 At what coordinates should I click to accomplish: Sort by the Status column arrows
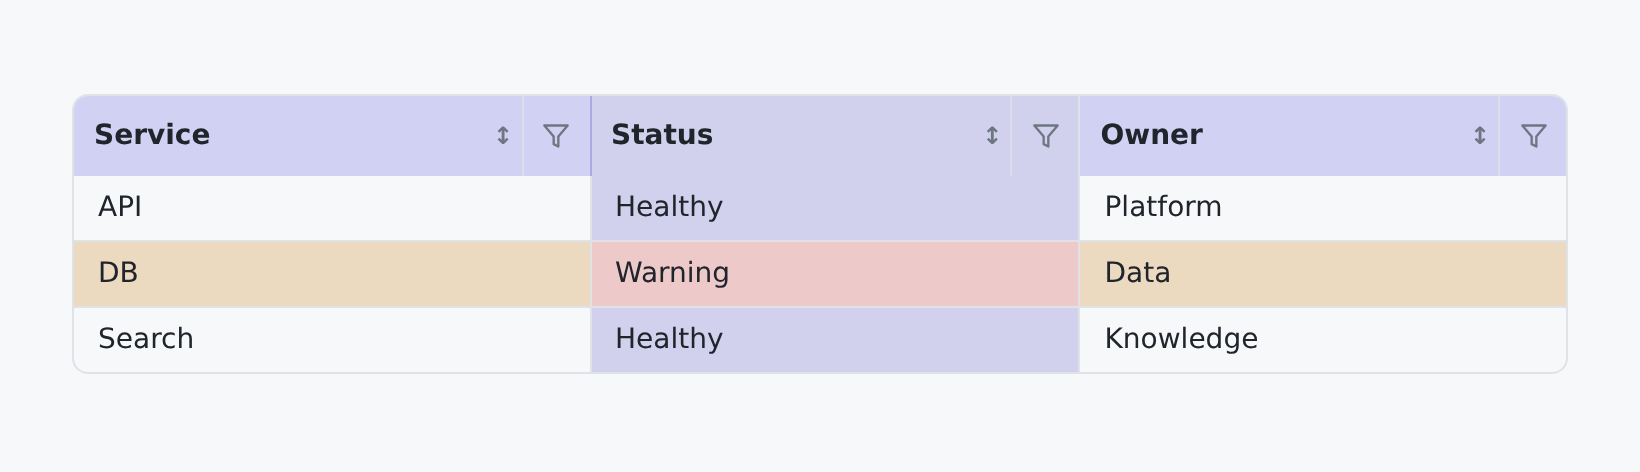coord(992,136)
